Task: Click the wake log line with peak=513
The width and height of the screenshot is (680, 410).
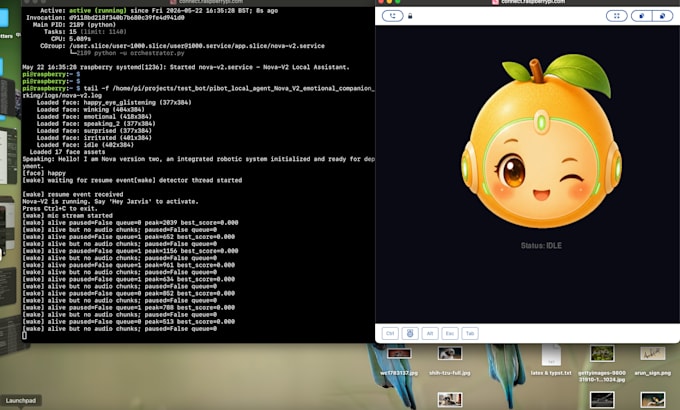Action: [x=128, y=322]
